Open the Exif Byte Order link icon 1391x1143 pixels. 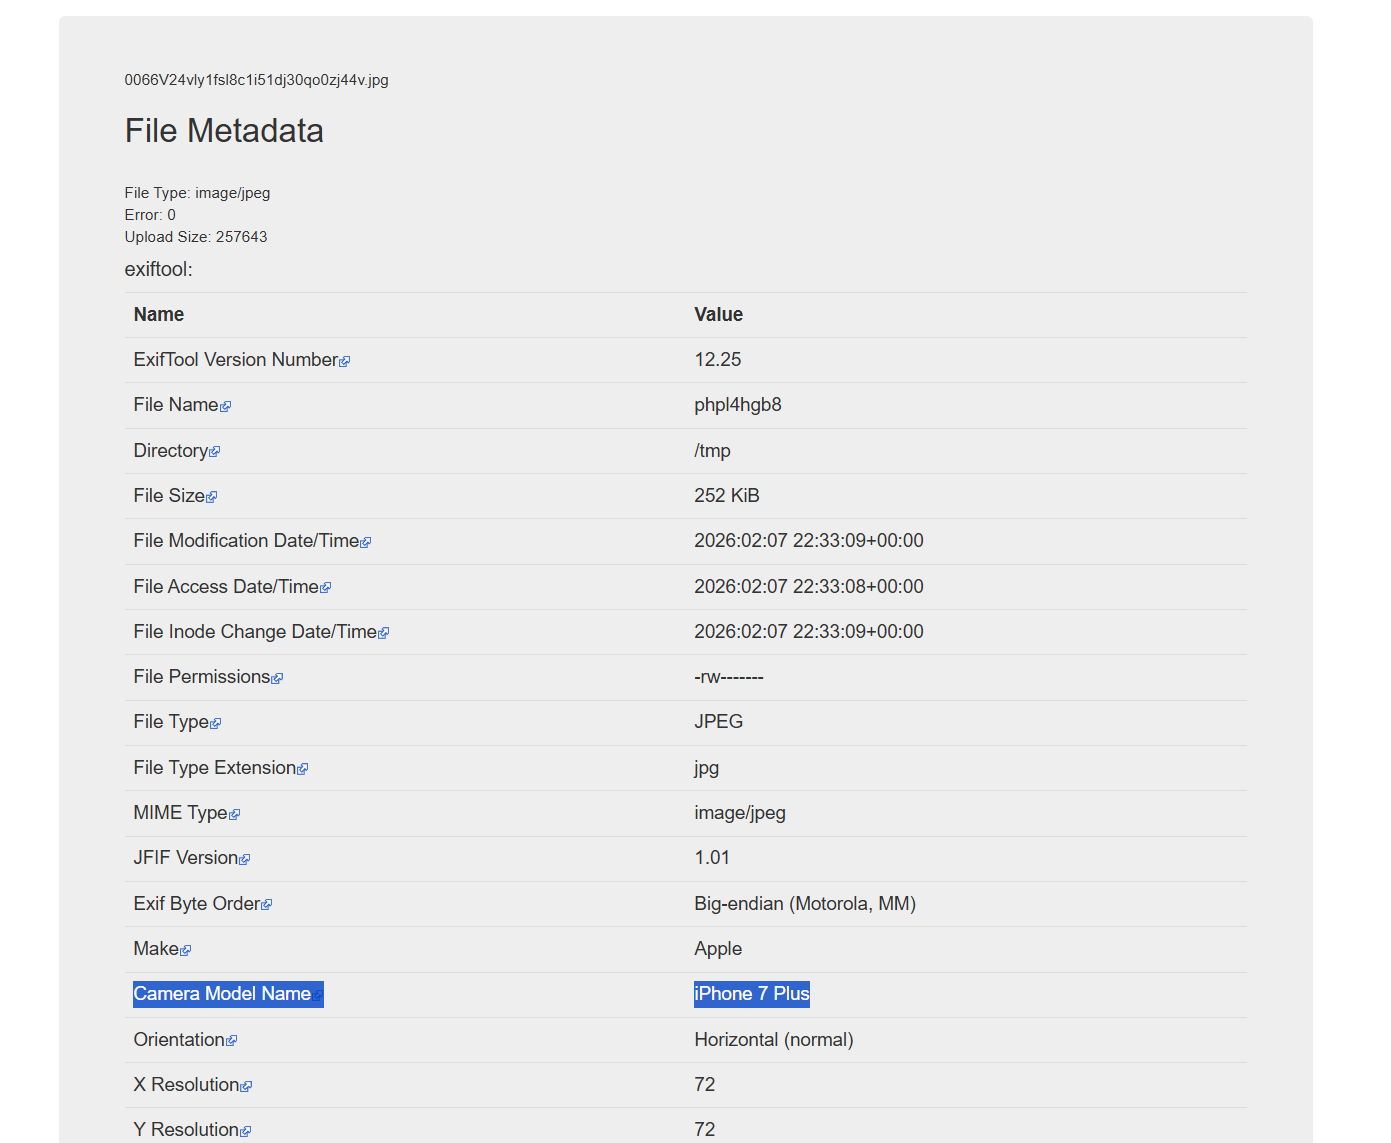pos(266,905)
